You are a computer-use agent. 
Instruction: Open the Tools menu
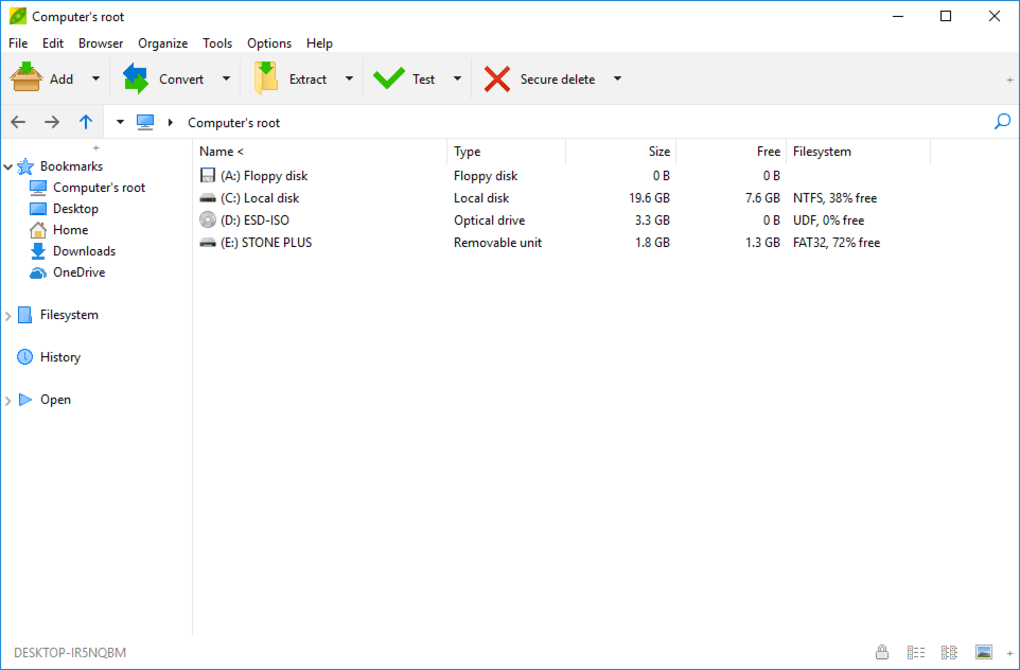point(217,43)
